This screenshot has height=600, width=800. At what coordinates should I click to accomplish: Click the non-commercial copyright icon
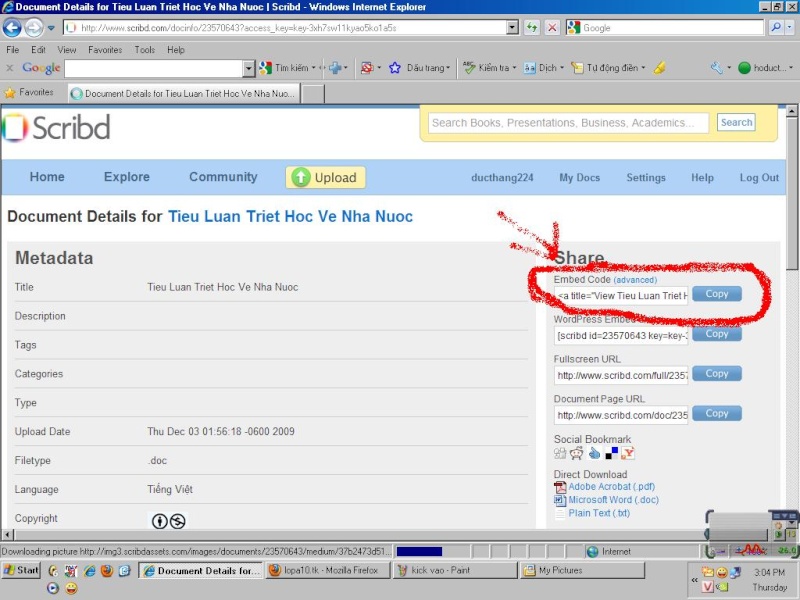pos(178,521)
